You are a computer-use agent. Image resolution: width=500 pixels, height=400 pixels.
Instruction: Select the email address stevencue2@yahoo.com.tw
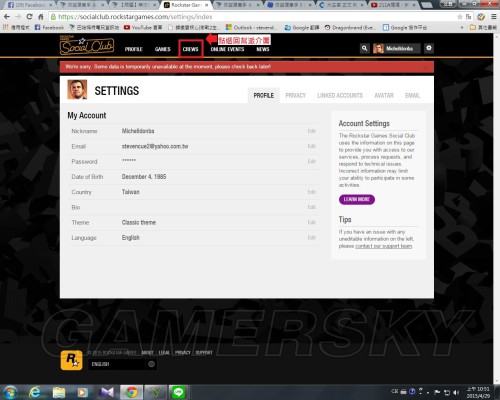point(155,146)
